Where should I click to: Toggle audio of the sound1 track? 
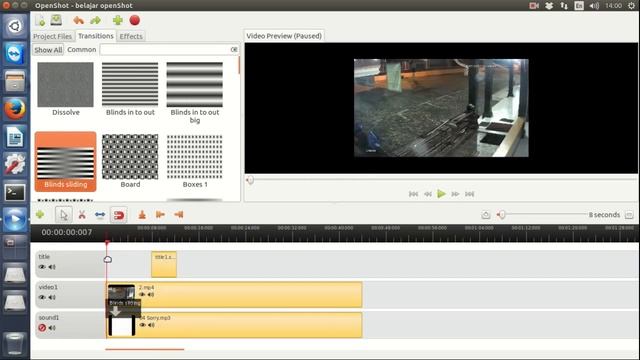click(52, 327)
